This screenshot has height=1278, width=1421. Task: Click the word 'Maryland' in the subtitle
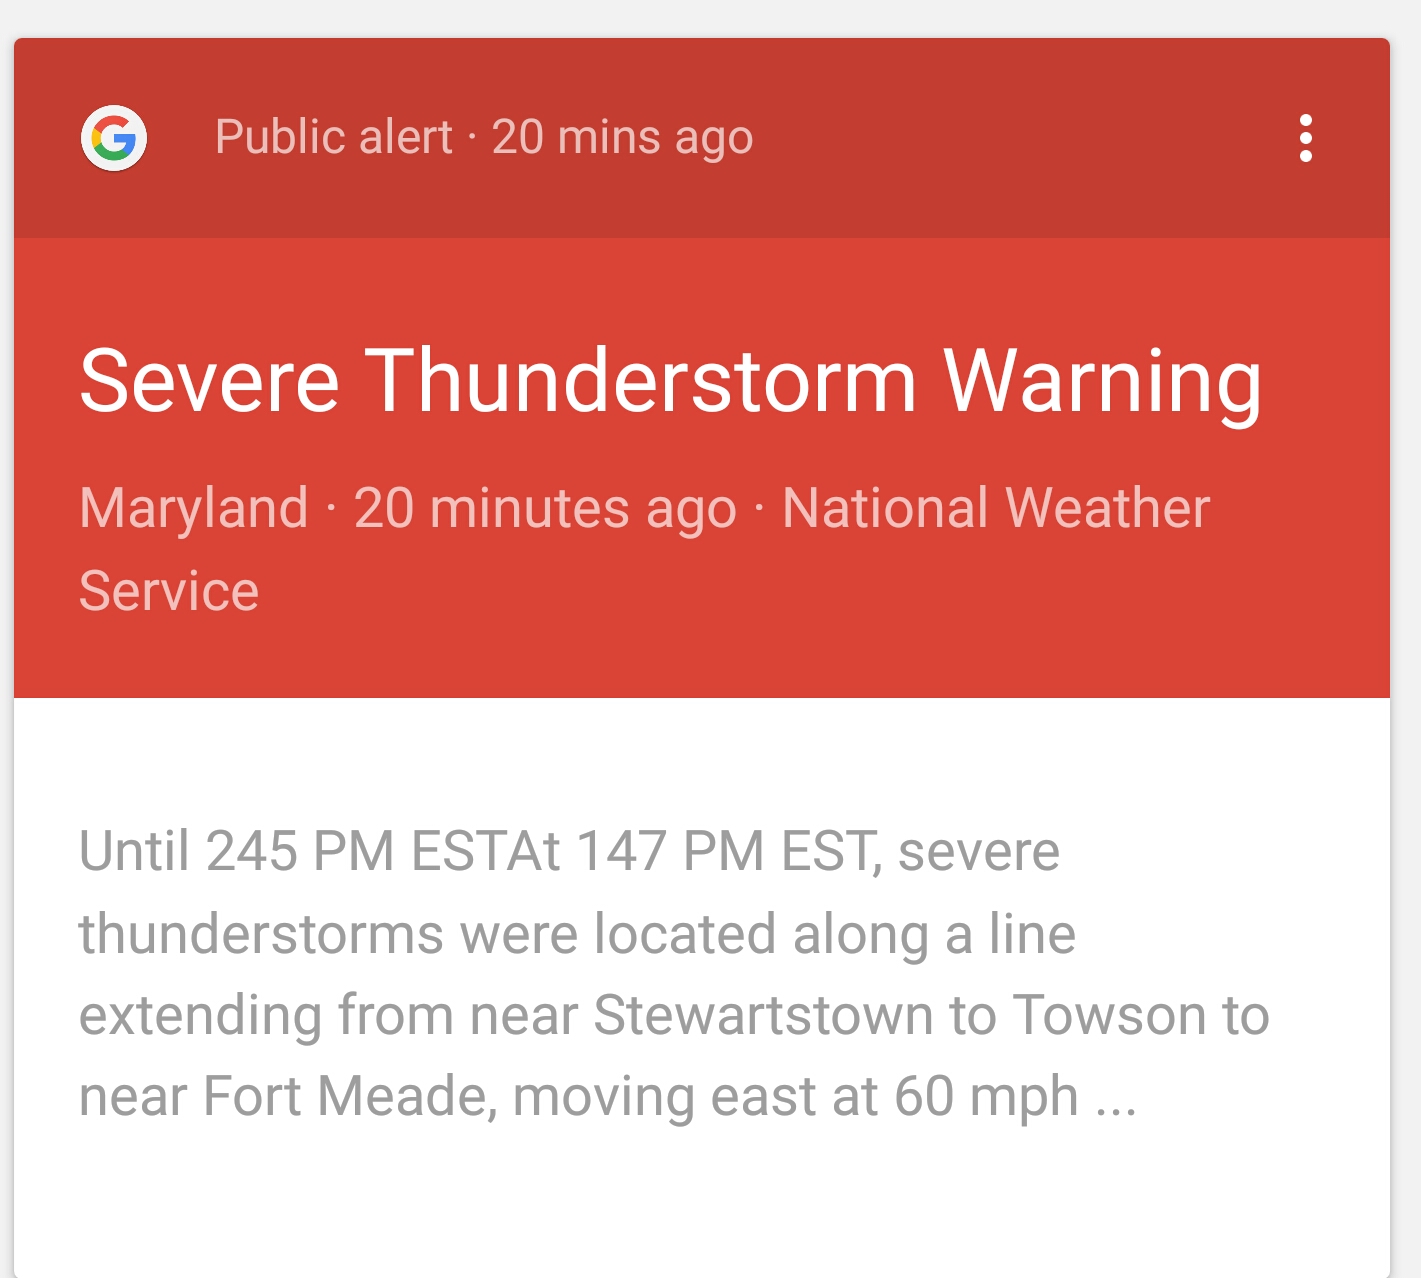click(x=194, y=508)
